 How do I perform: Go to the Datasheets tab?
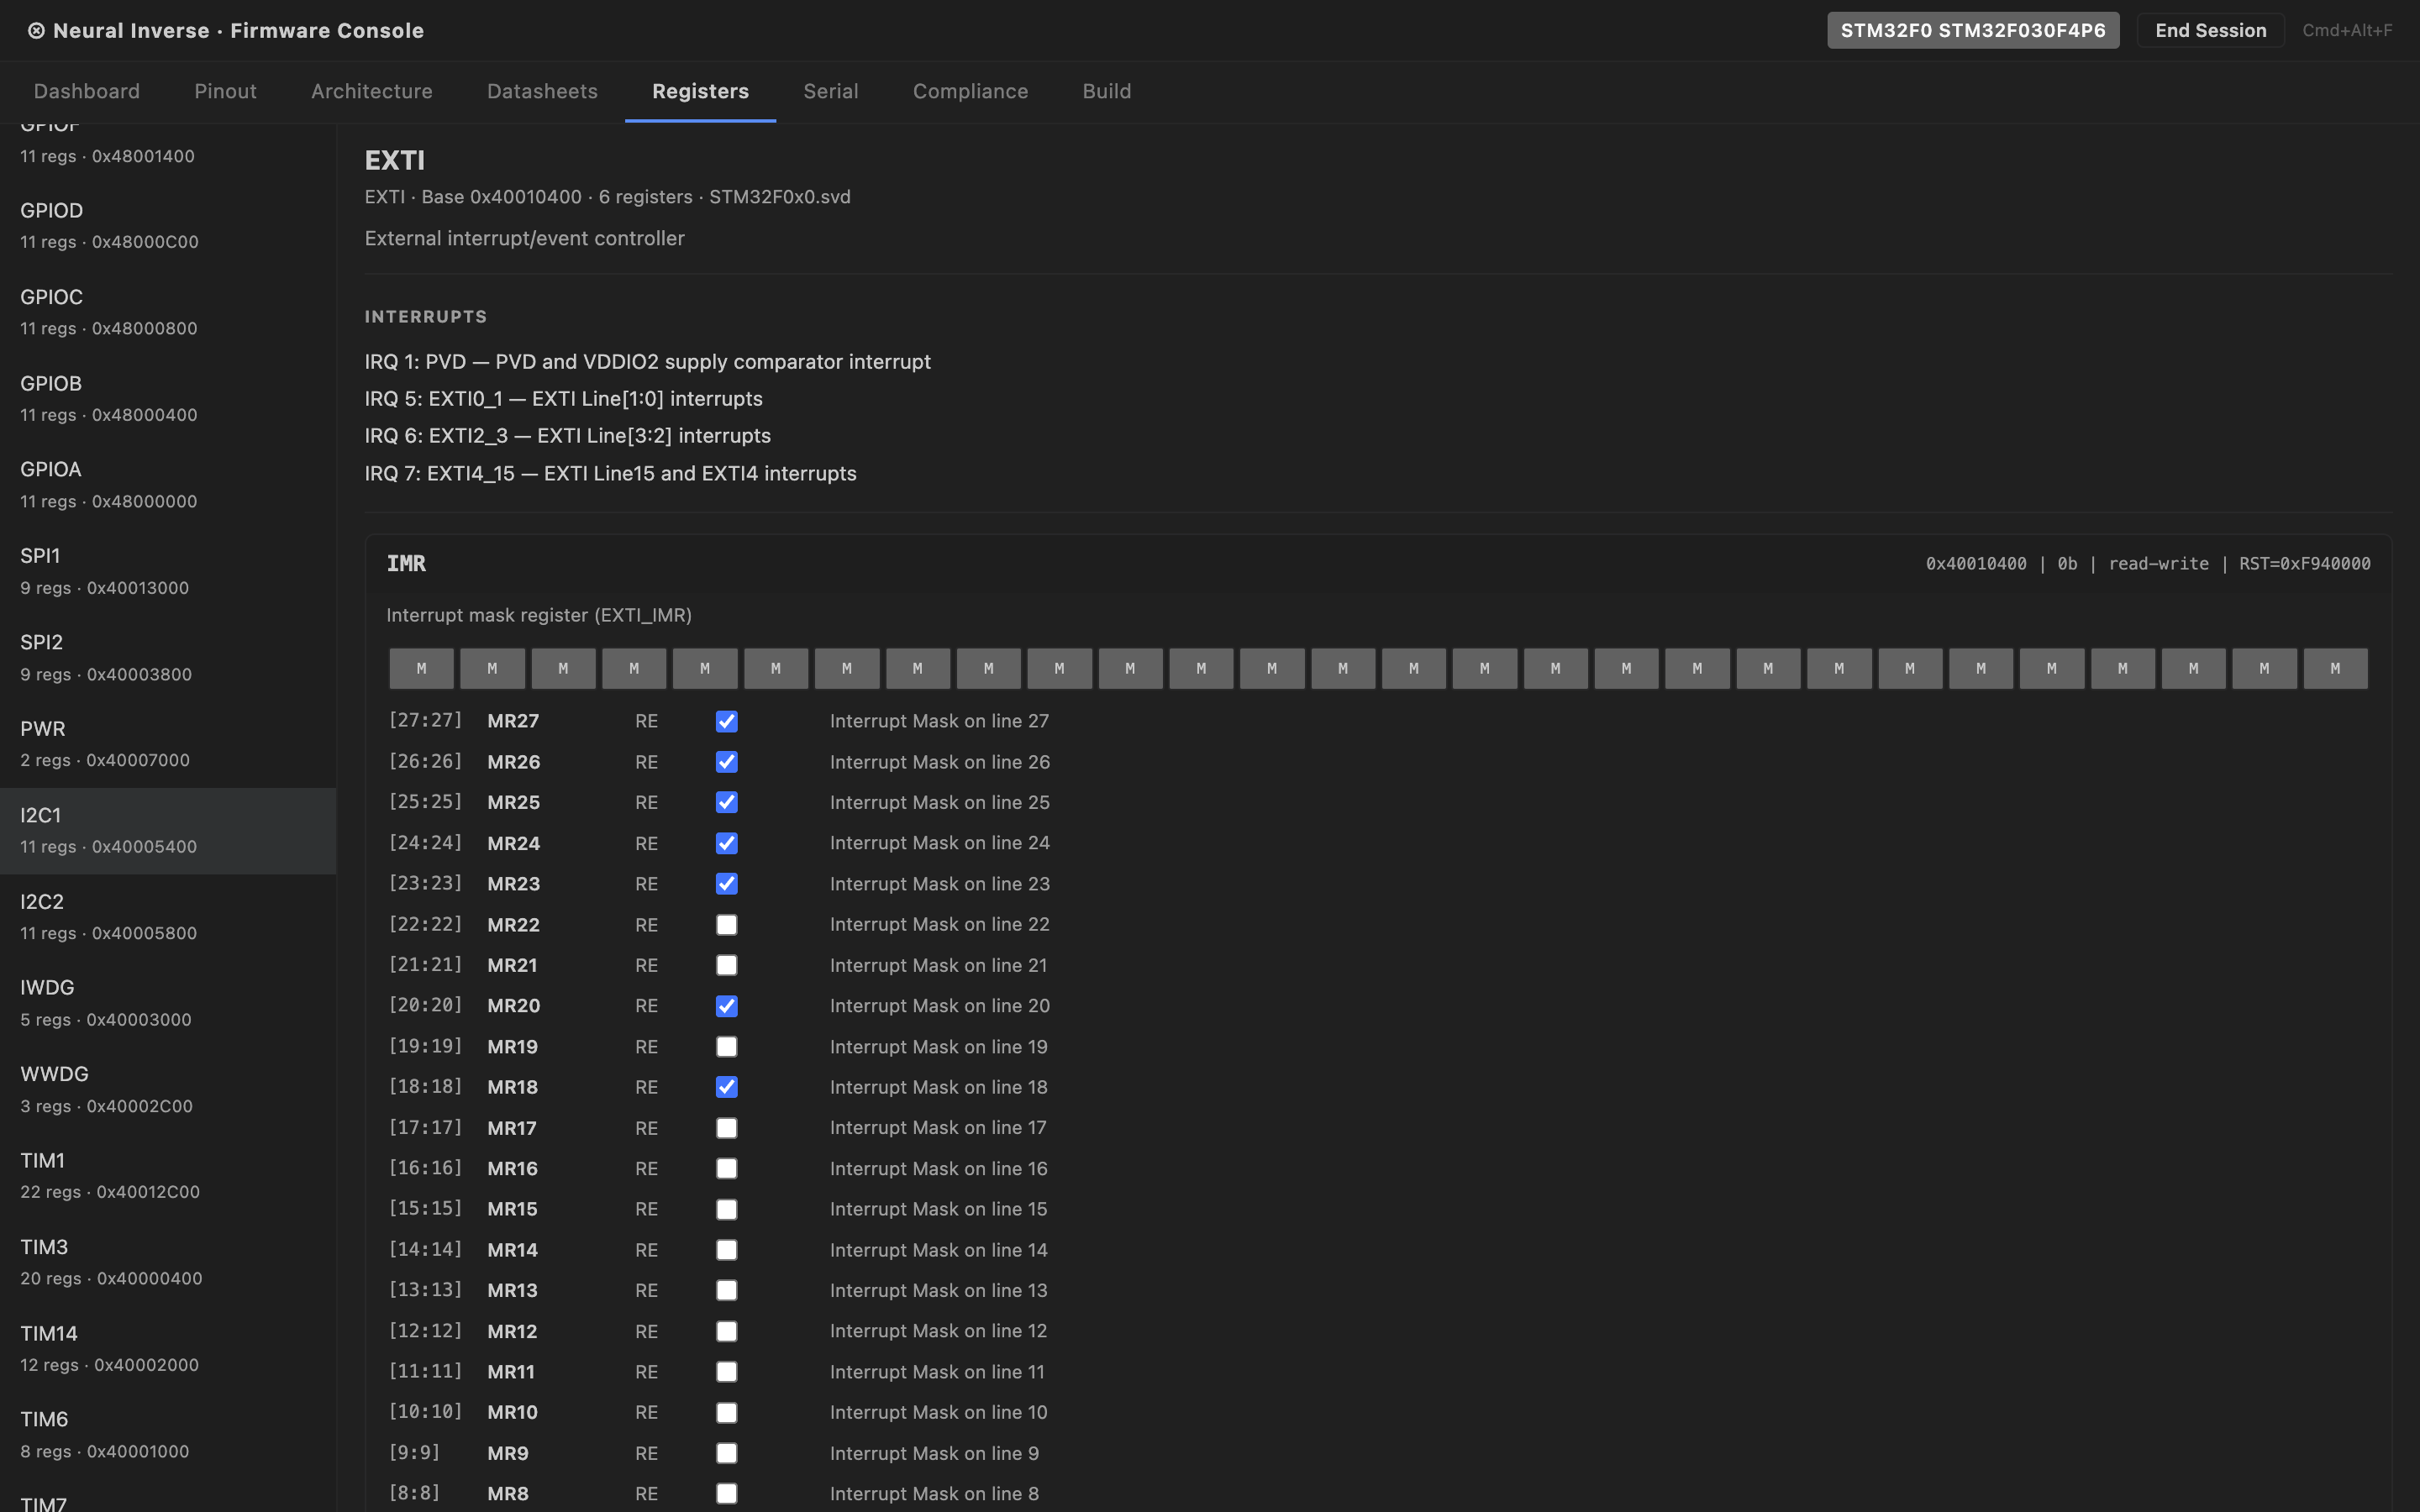(x=542, y=91)
